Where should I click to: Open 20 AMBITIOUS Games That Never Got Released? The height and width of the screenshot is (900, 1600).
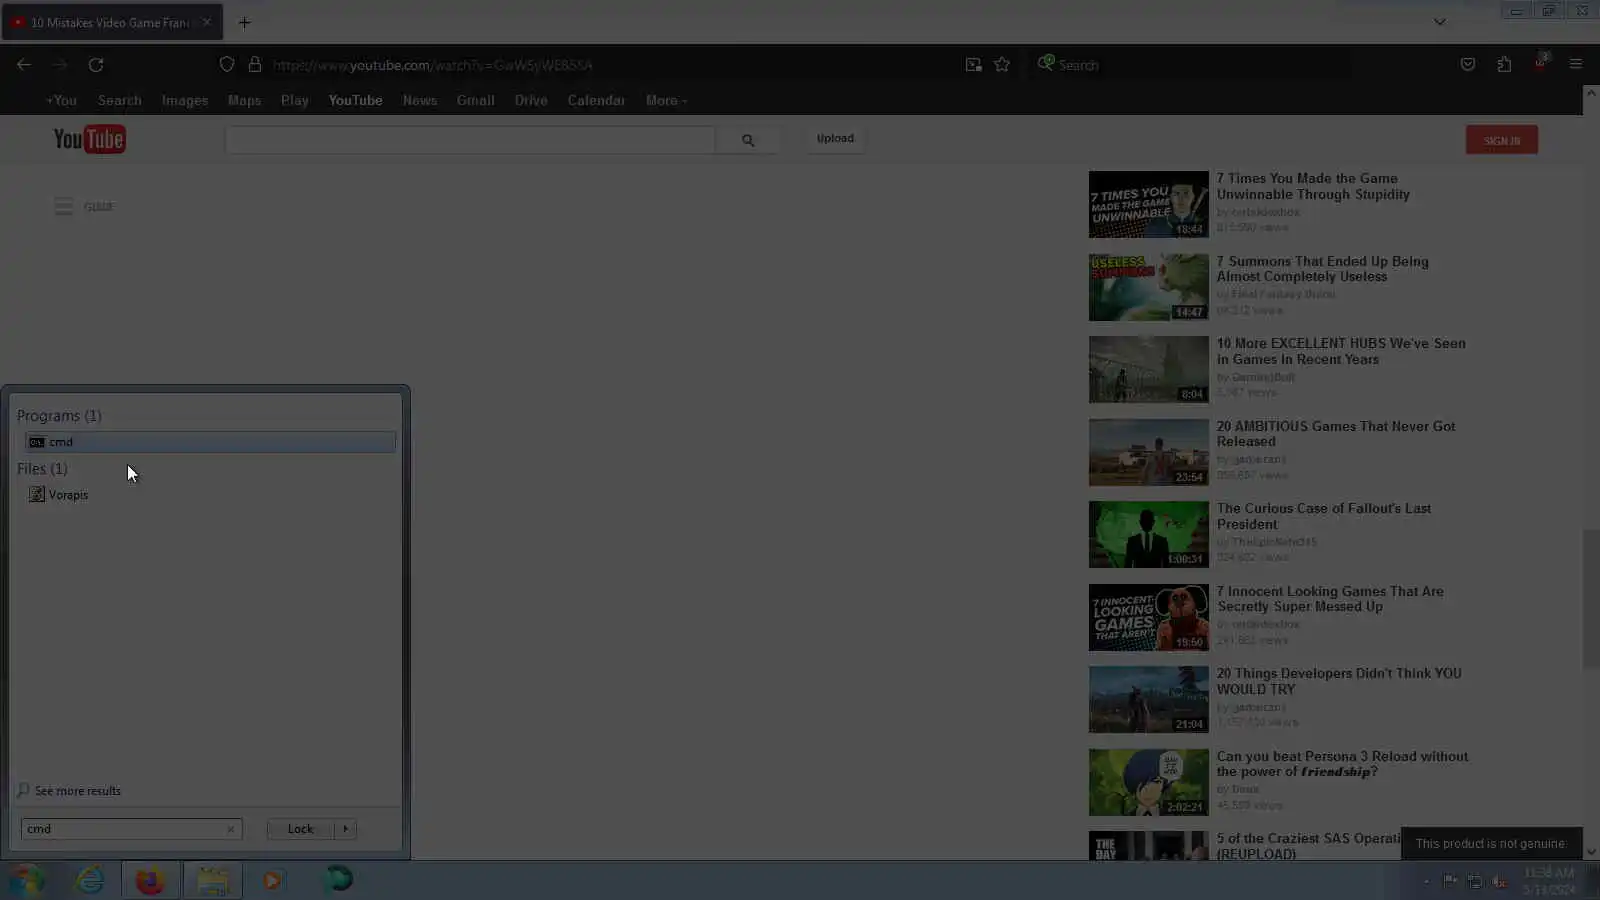(1336, 434)
